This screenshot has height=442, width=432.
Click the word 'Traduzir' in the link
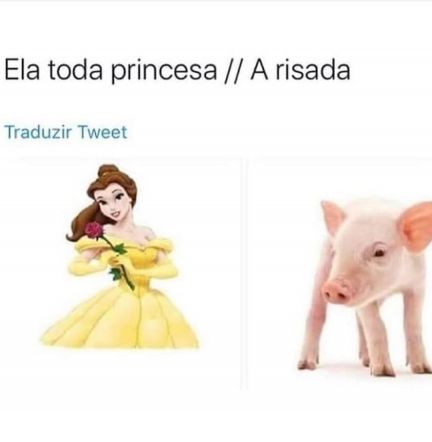(x=38, y=132)
